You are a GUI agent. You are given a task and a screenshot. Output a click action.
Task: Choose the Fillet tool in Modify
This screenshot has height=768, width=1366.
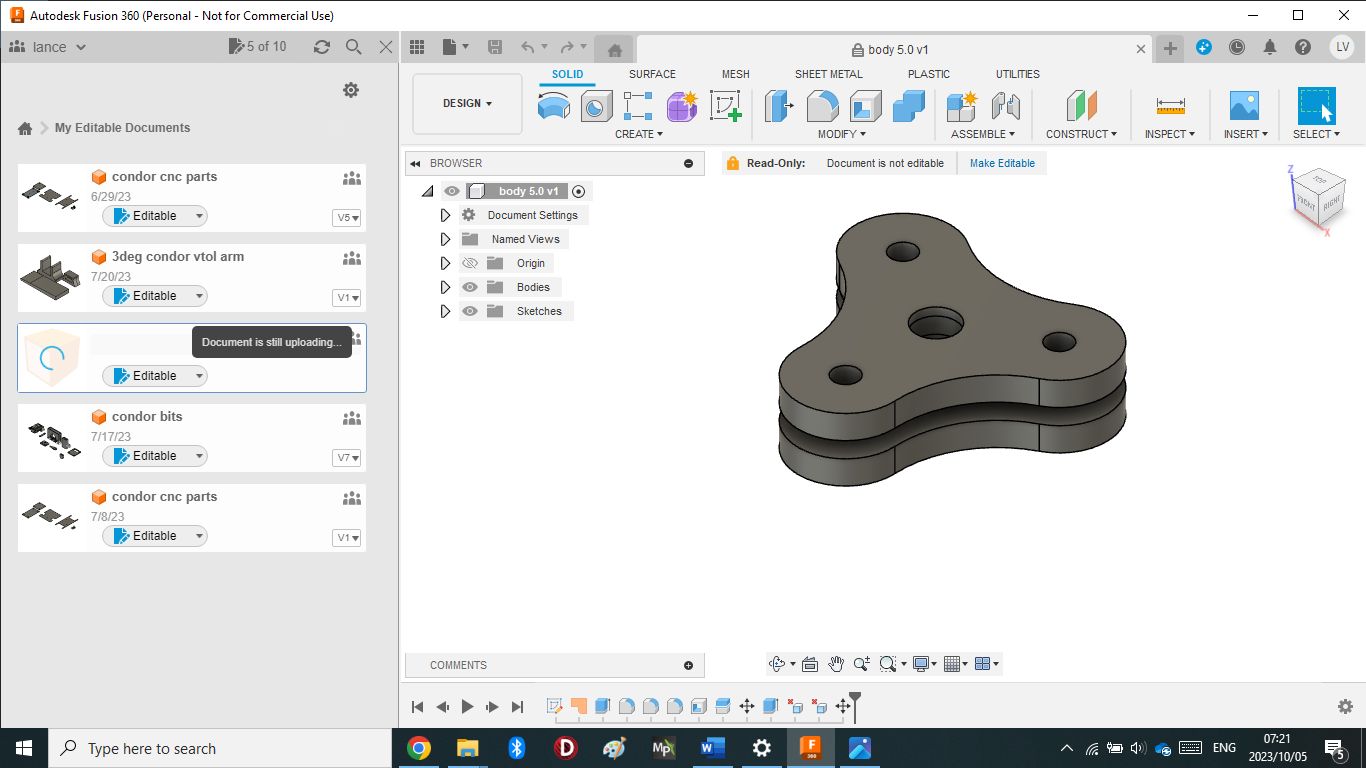[x=822, y=106]
